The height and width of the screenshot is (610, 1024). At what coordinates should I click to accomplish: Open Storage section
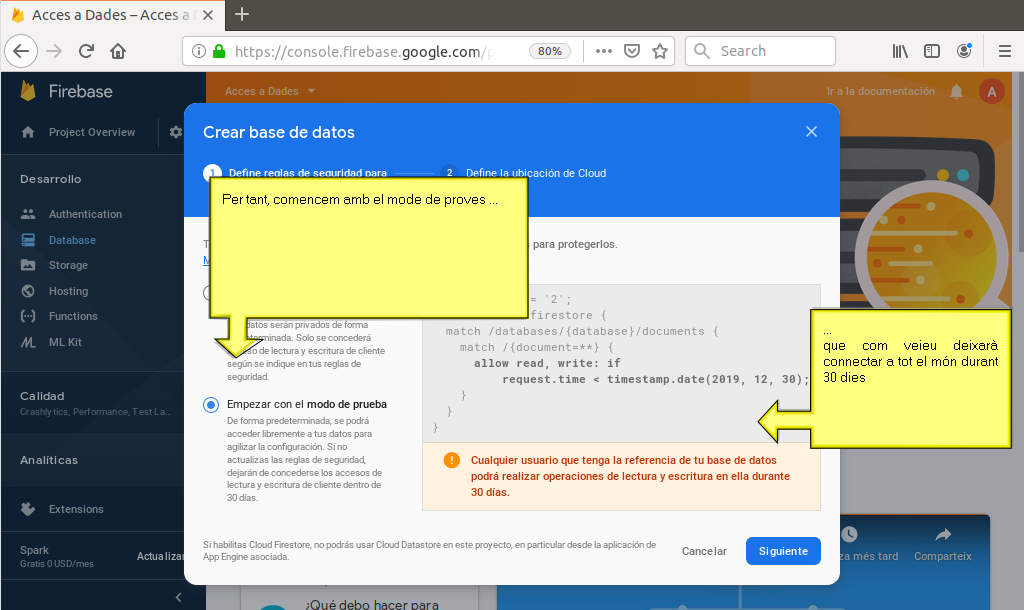point(68,265)
